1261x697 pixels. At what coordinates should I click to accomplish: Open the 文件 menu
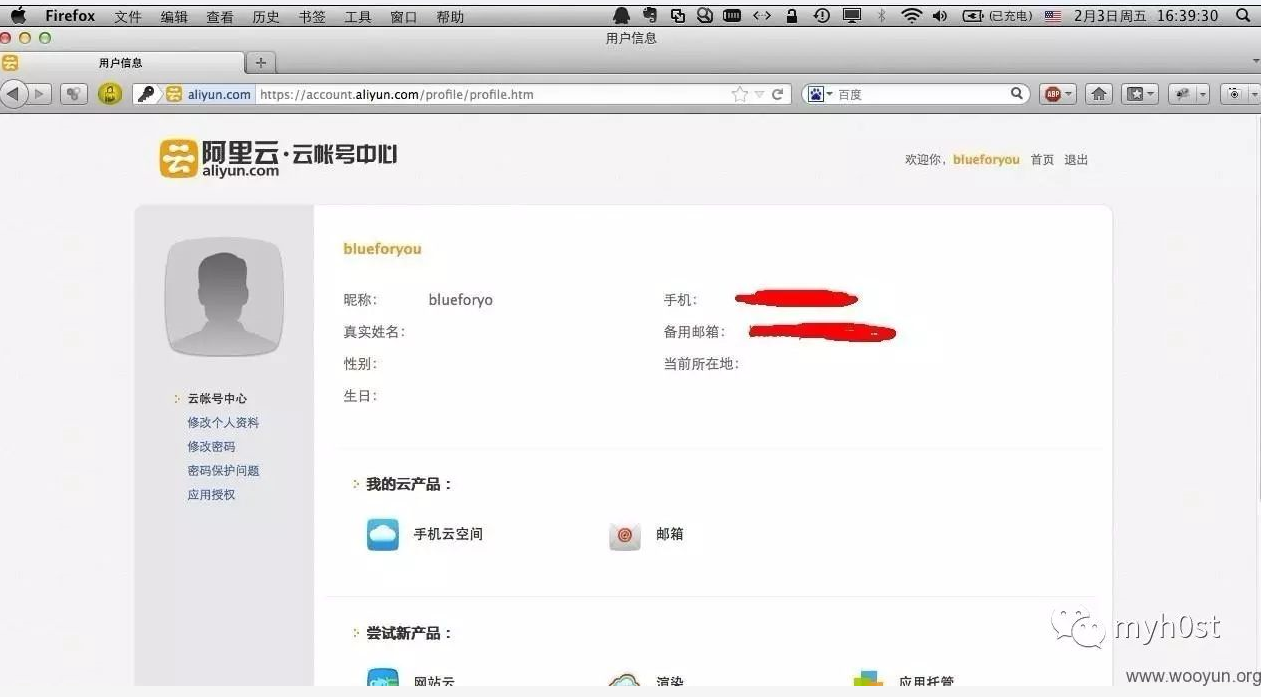pos(128,16)
